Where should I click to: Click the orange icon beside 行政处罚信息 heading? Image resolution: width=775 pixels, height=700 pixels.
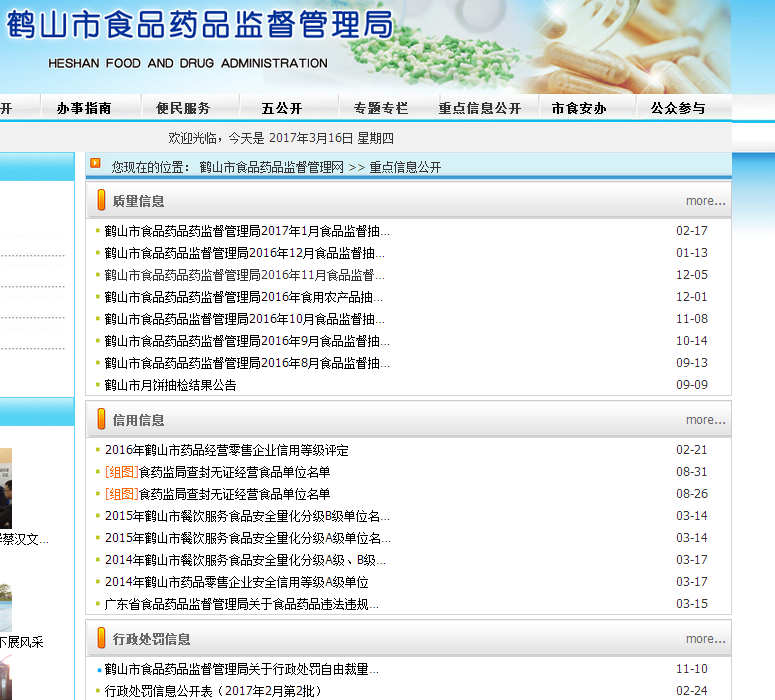click(x=101, y=639)
